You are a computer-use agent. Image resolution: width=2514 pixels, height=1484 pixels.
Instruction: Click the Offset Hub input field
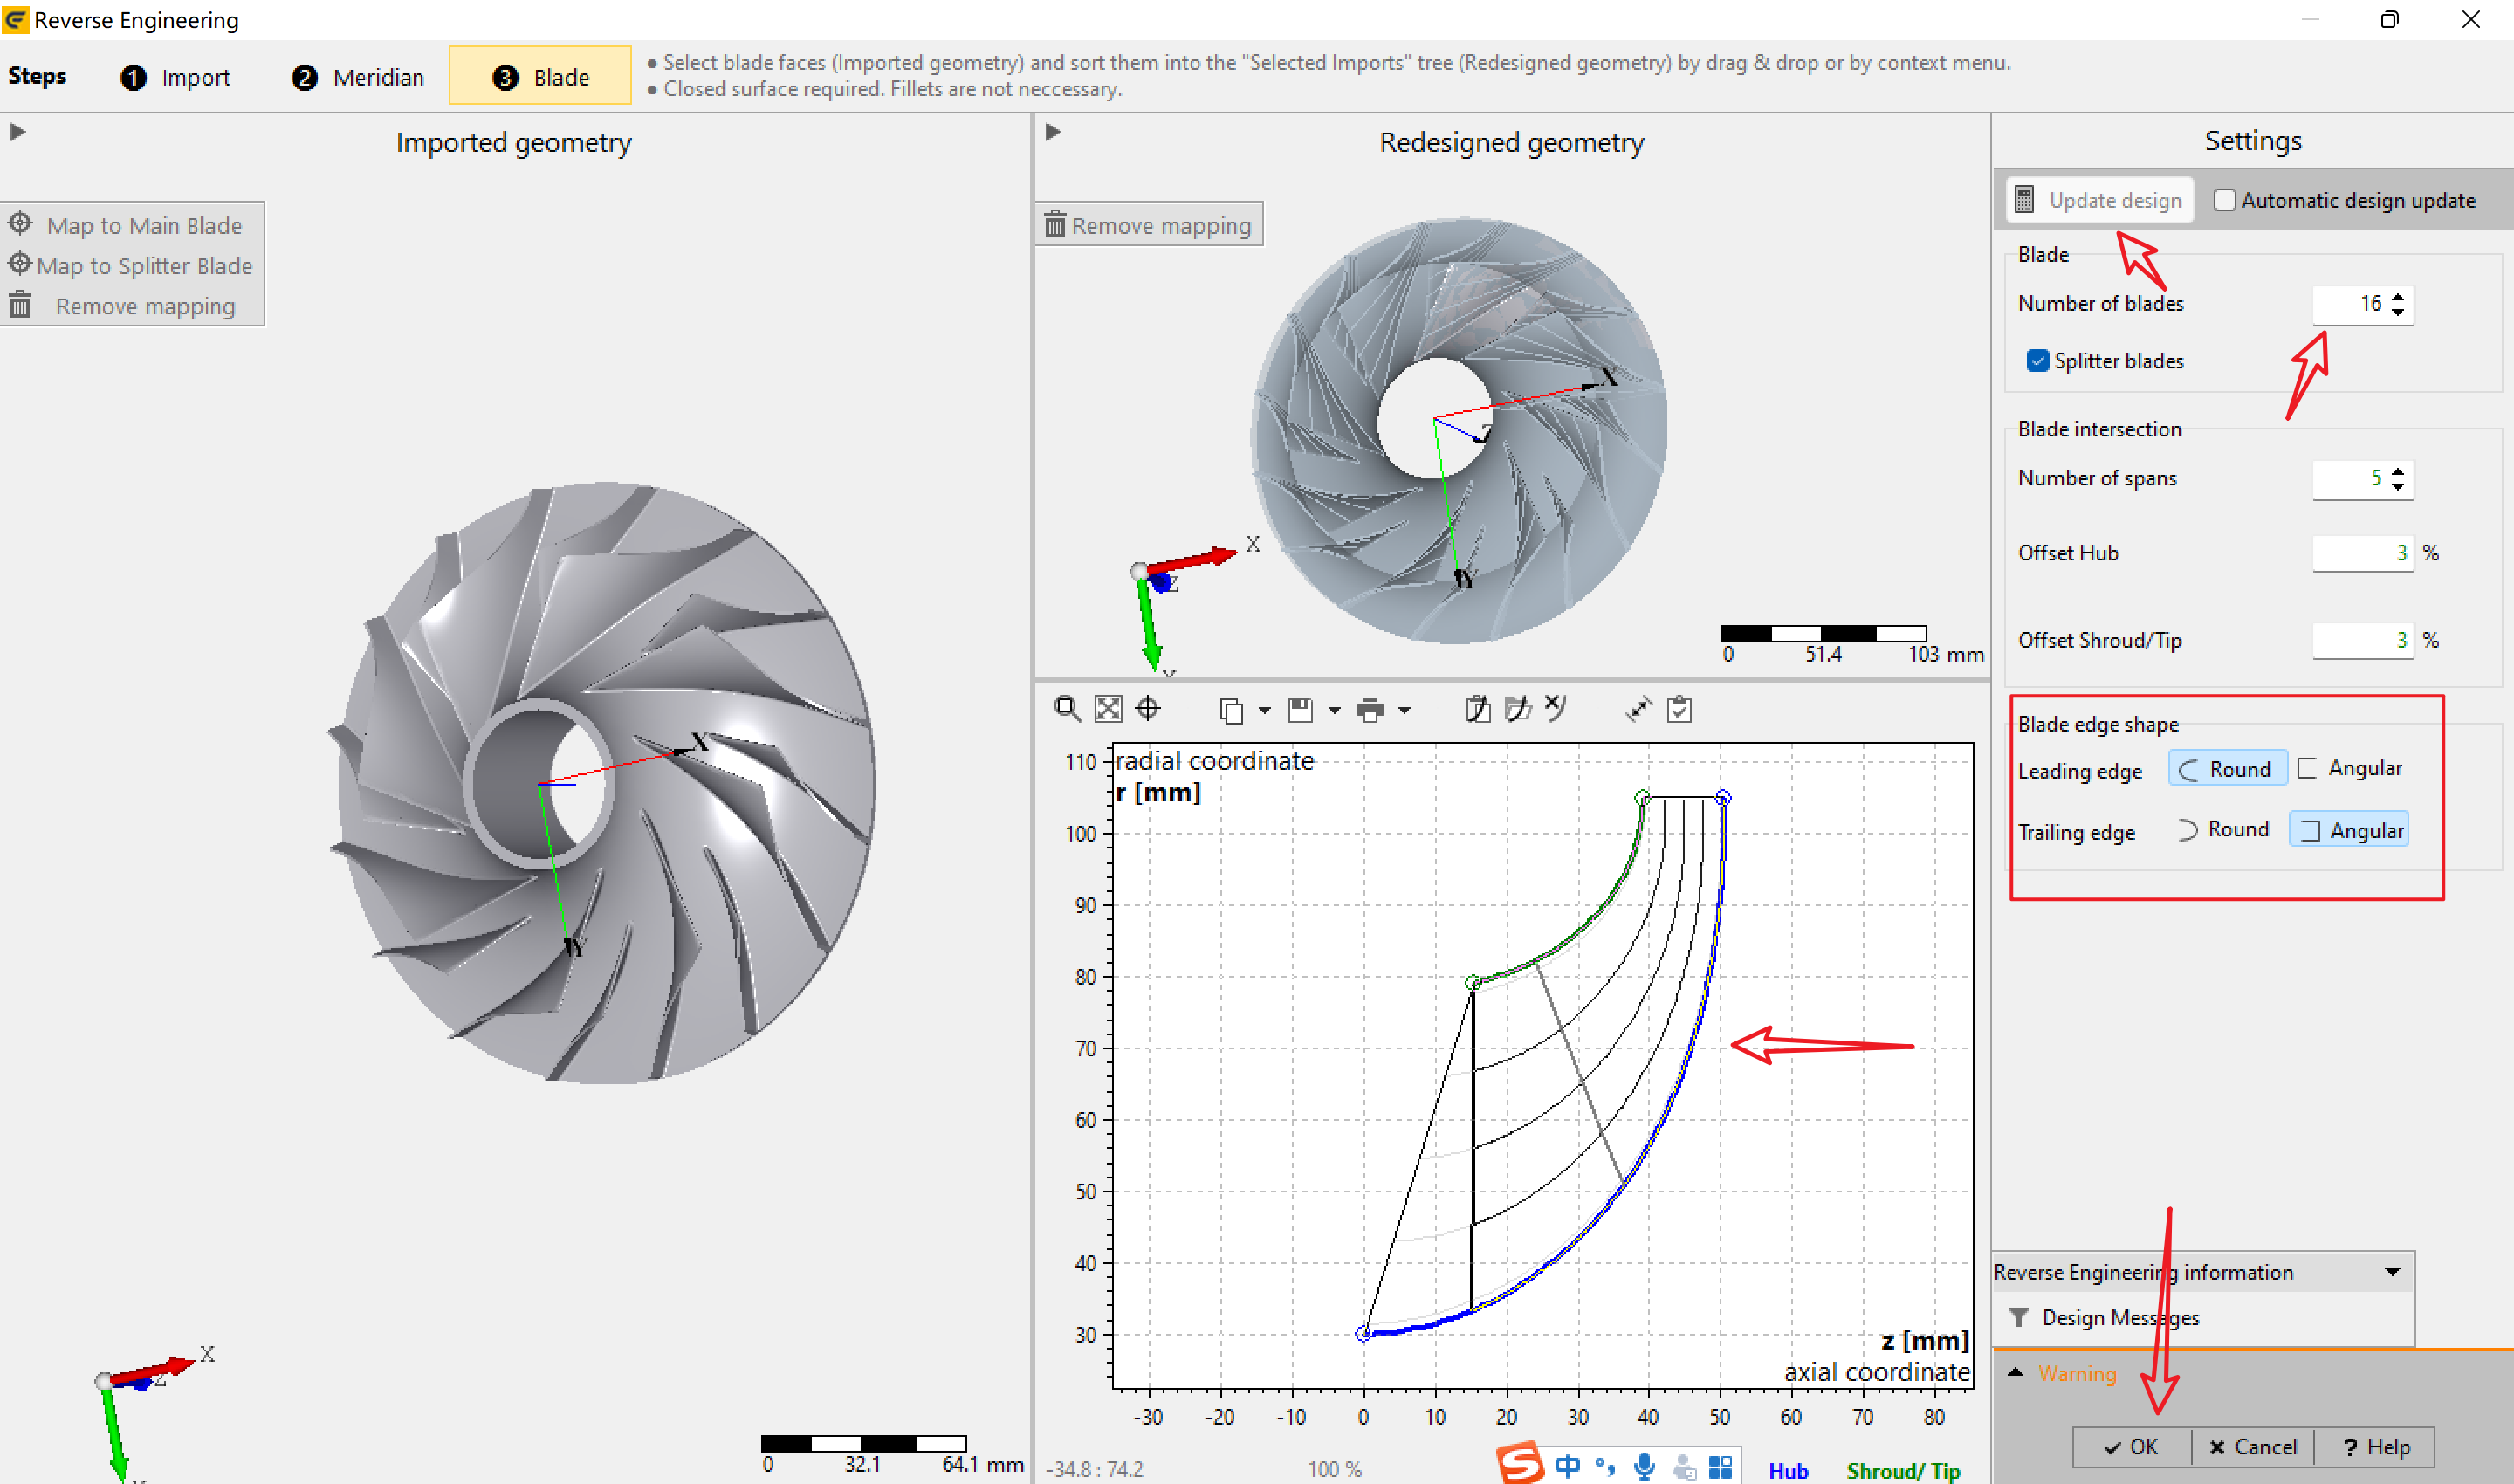pos(2362,553)
